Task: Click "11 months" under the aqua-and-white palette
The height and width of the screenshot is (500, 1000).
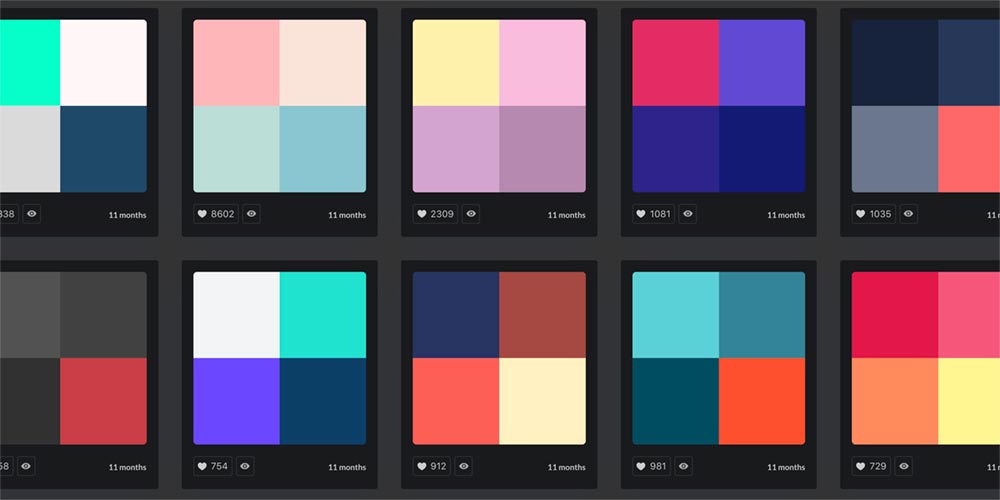Action: tap(128, 215)
